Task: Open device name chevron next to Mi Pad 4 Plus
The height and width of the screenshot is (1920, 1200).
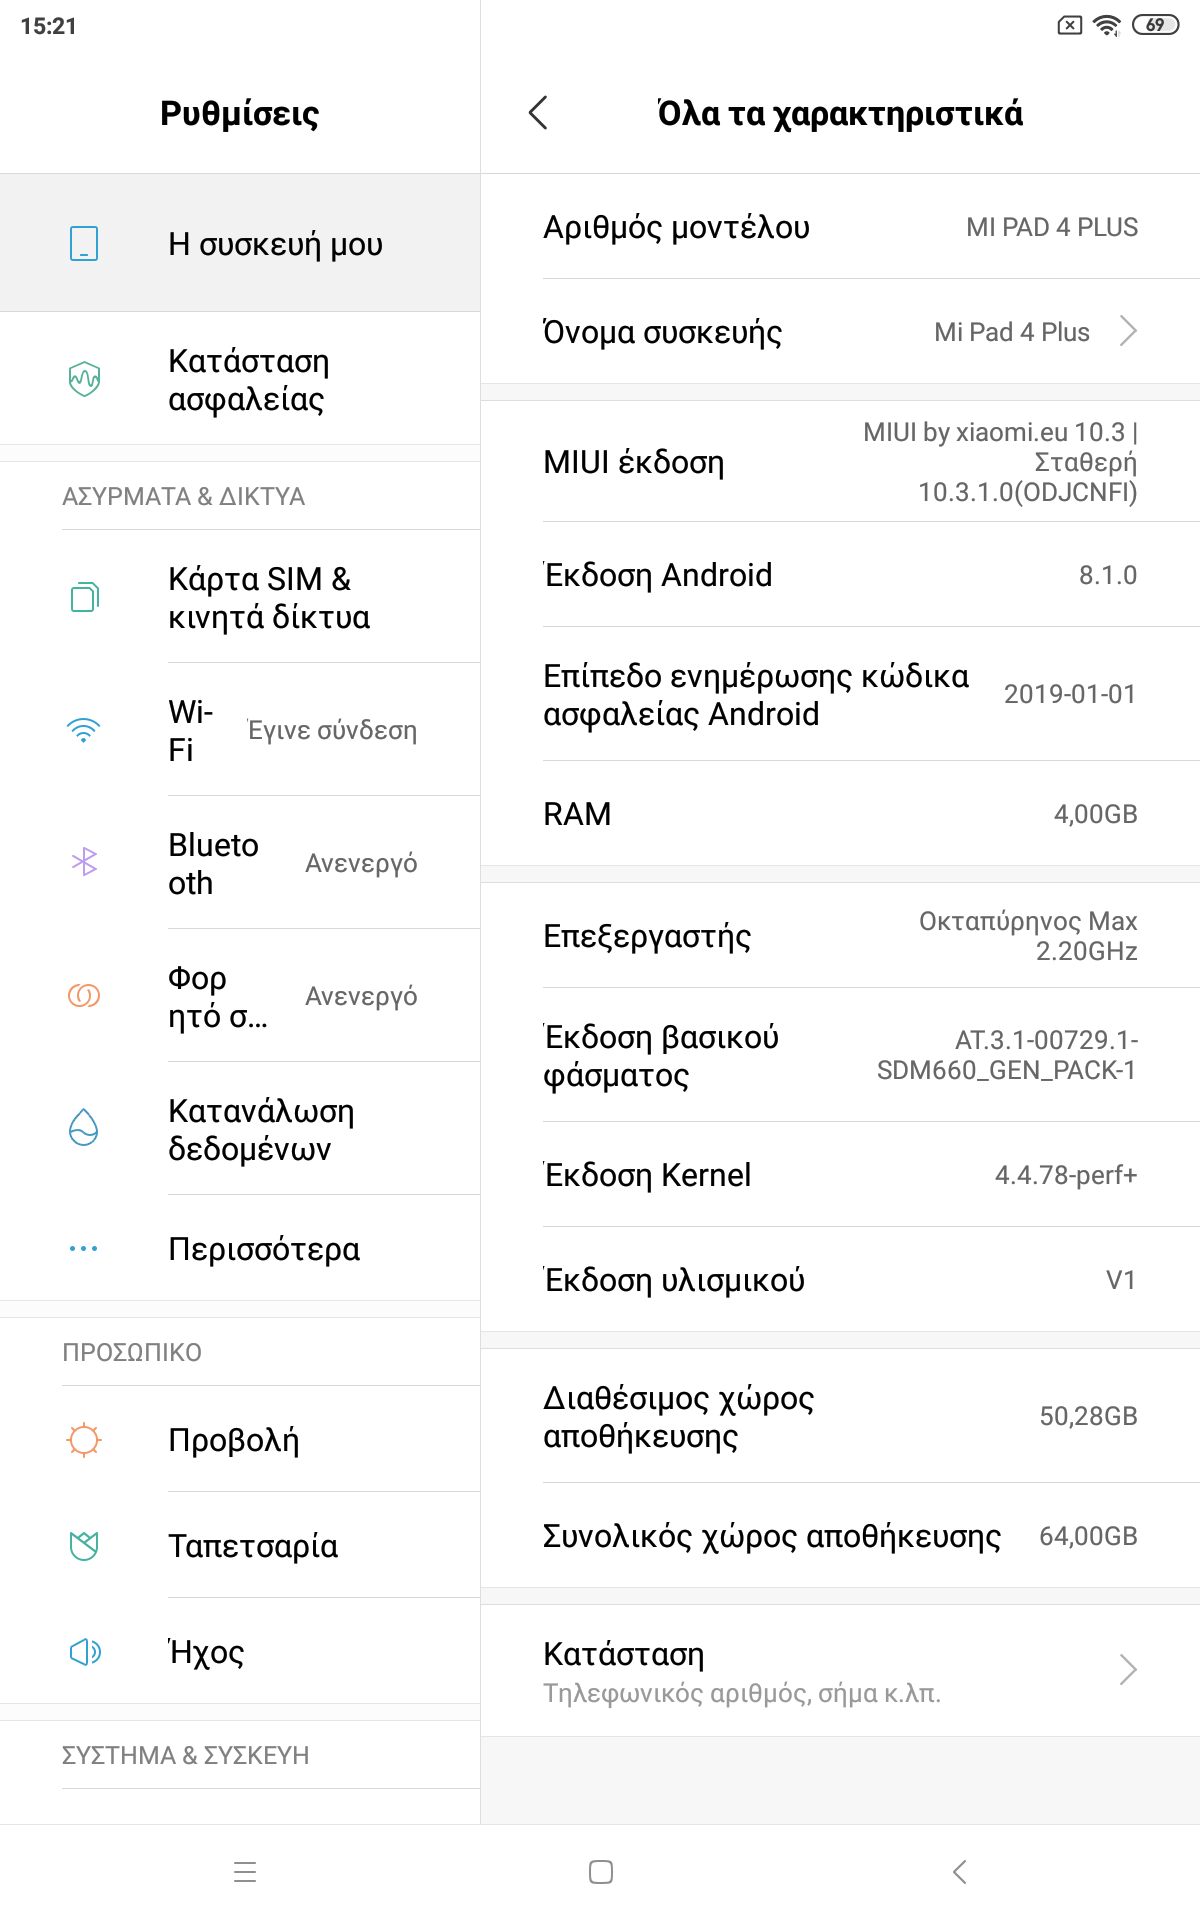Action: (1128, 331)
